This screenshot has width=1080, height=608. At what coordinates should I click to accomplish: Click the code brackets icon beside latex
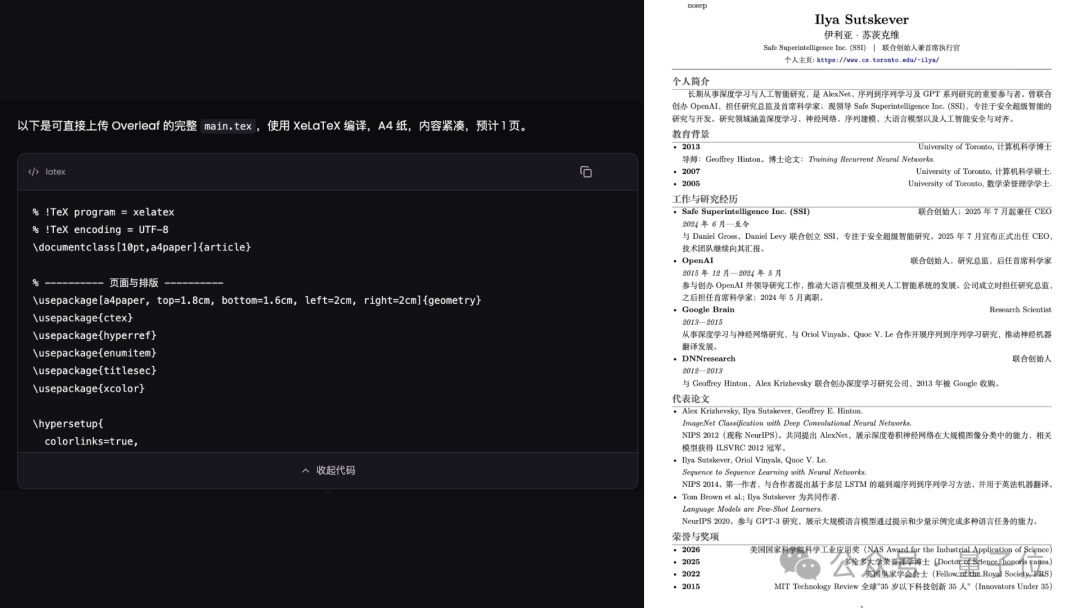(x=33, y=171)
